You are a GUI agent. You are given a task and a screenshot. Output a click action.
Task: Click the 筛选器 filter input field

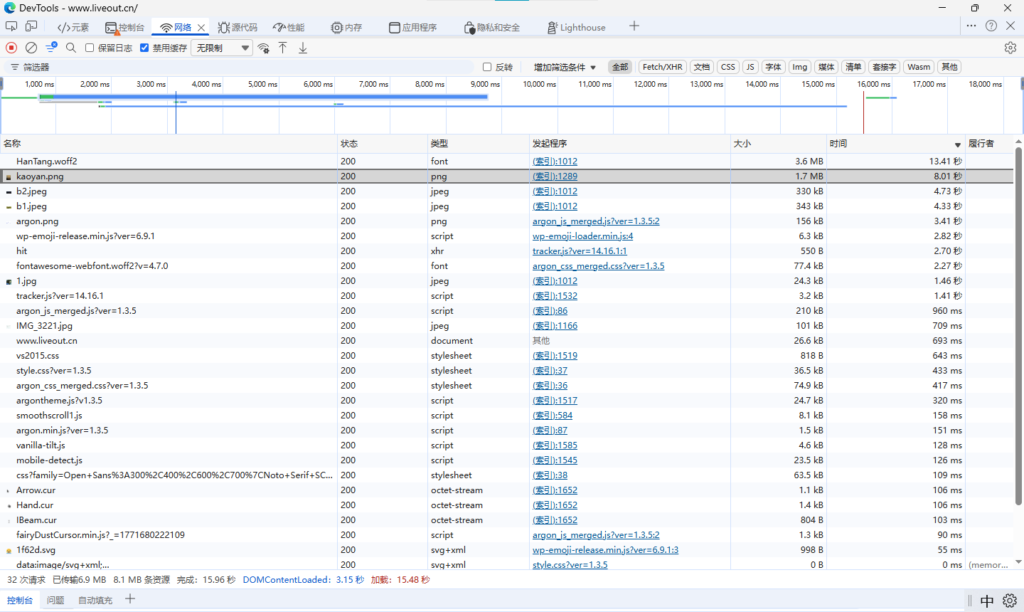click(x=240, y=67)
